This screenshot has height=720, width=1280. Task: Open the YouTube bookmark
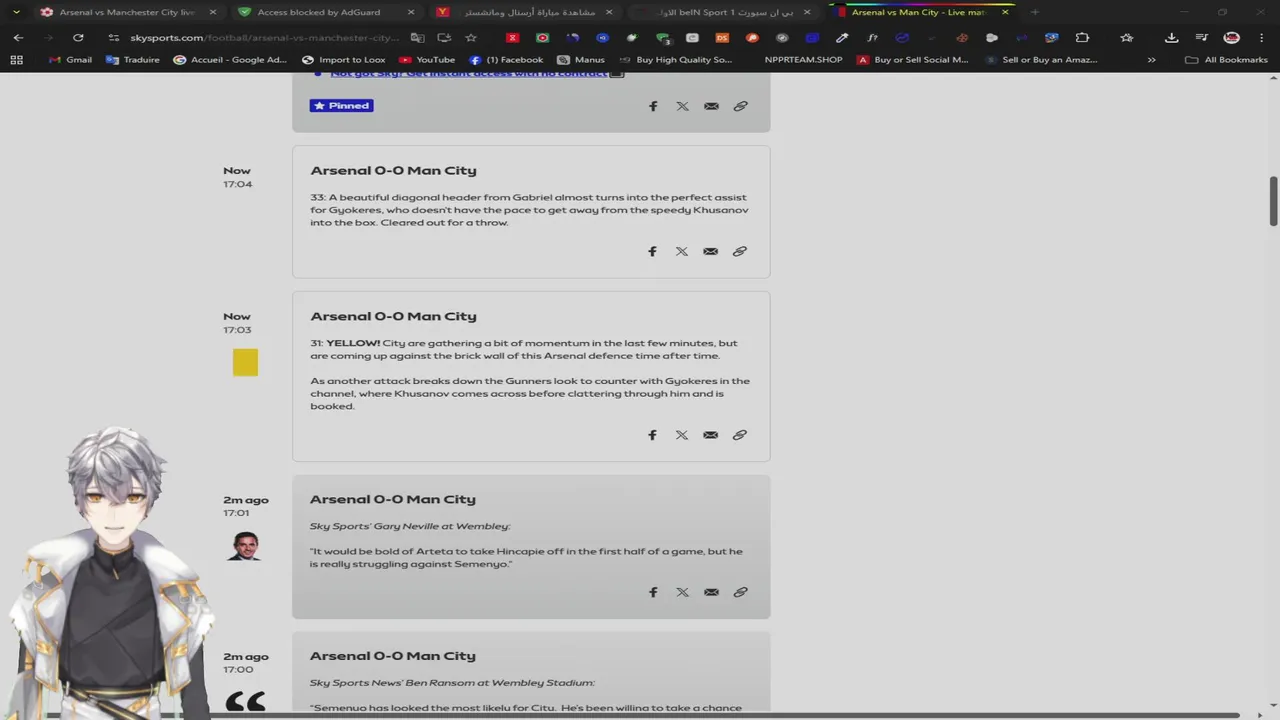(427, 60)
